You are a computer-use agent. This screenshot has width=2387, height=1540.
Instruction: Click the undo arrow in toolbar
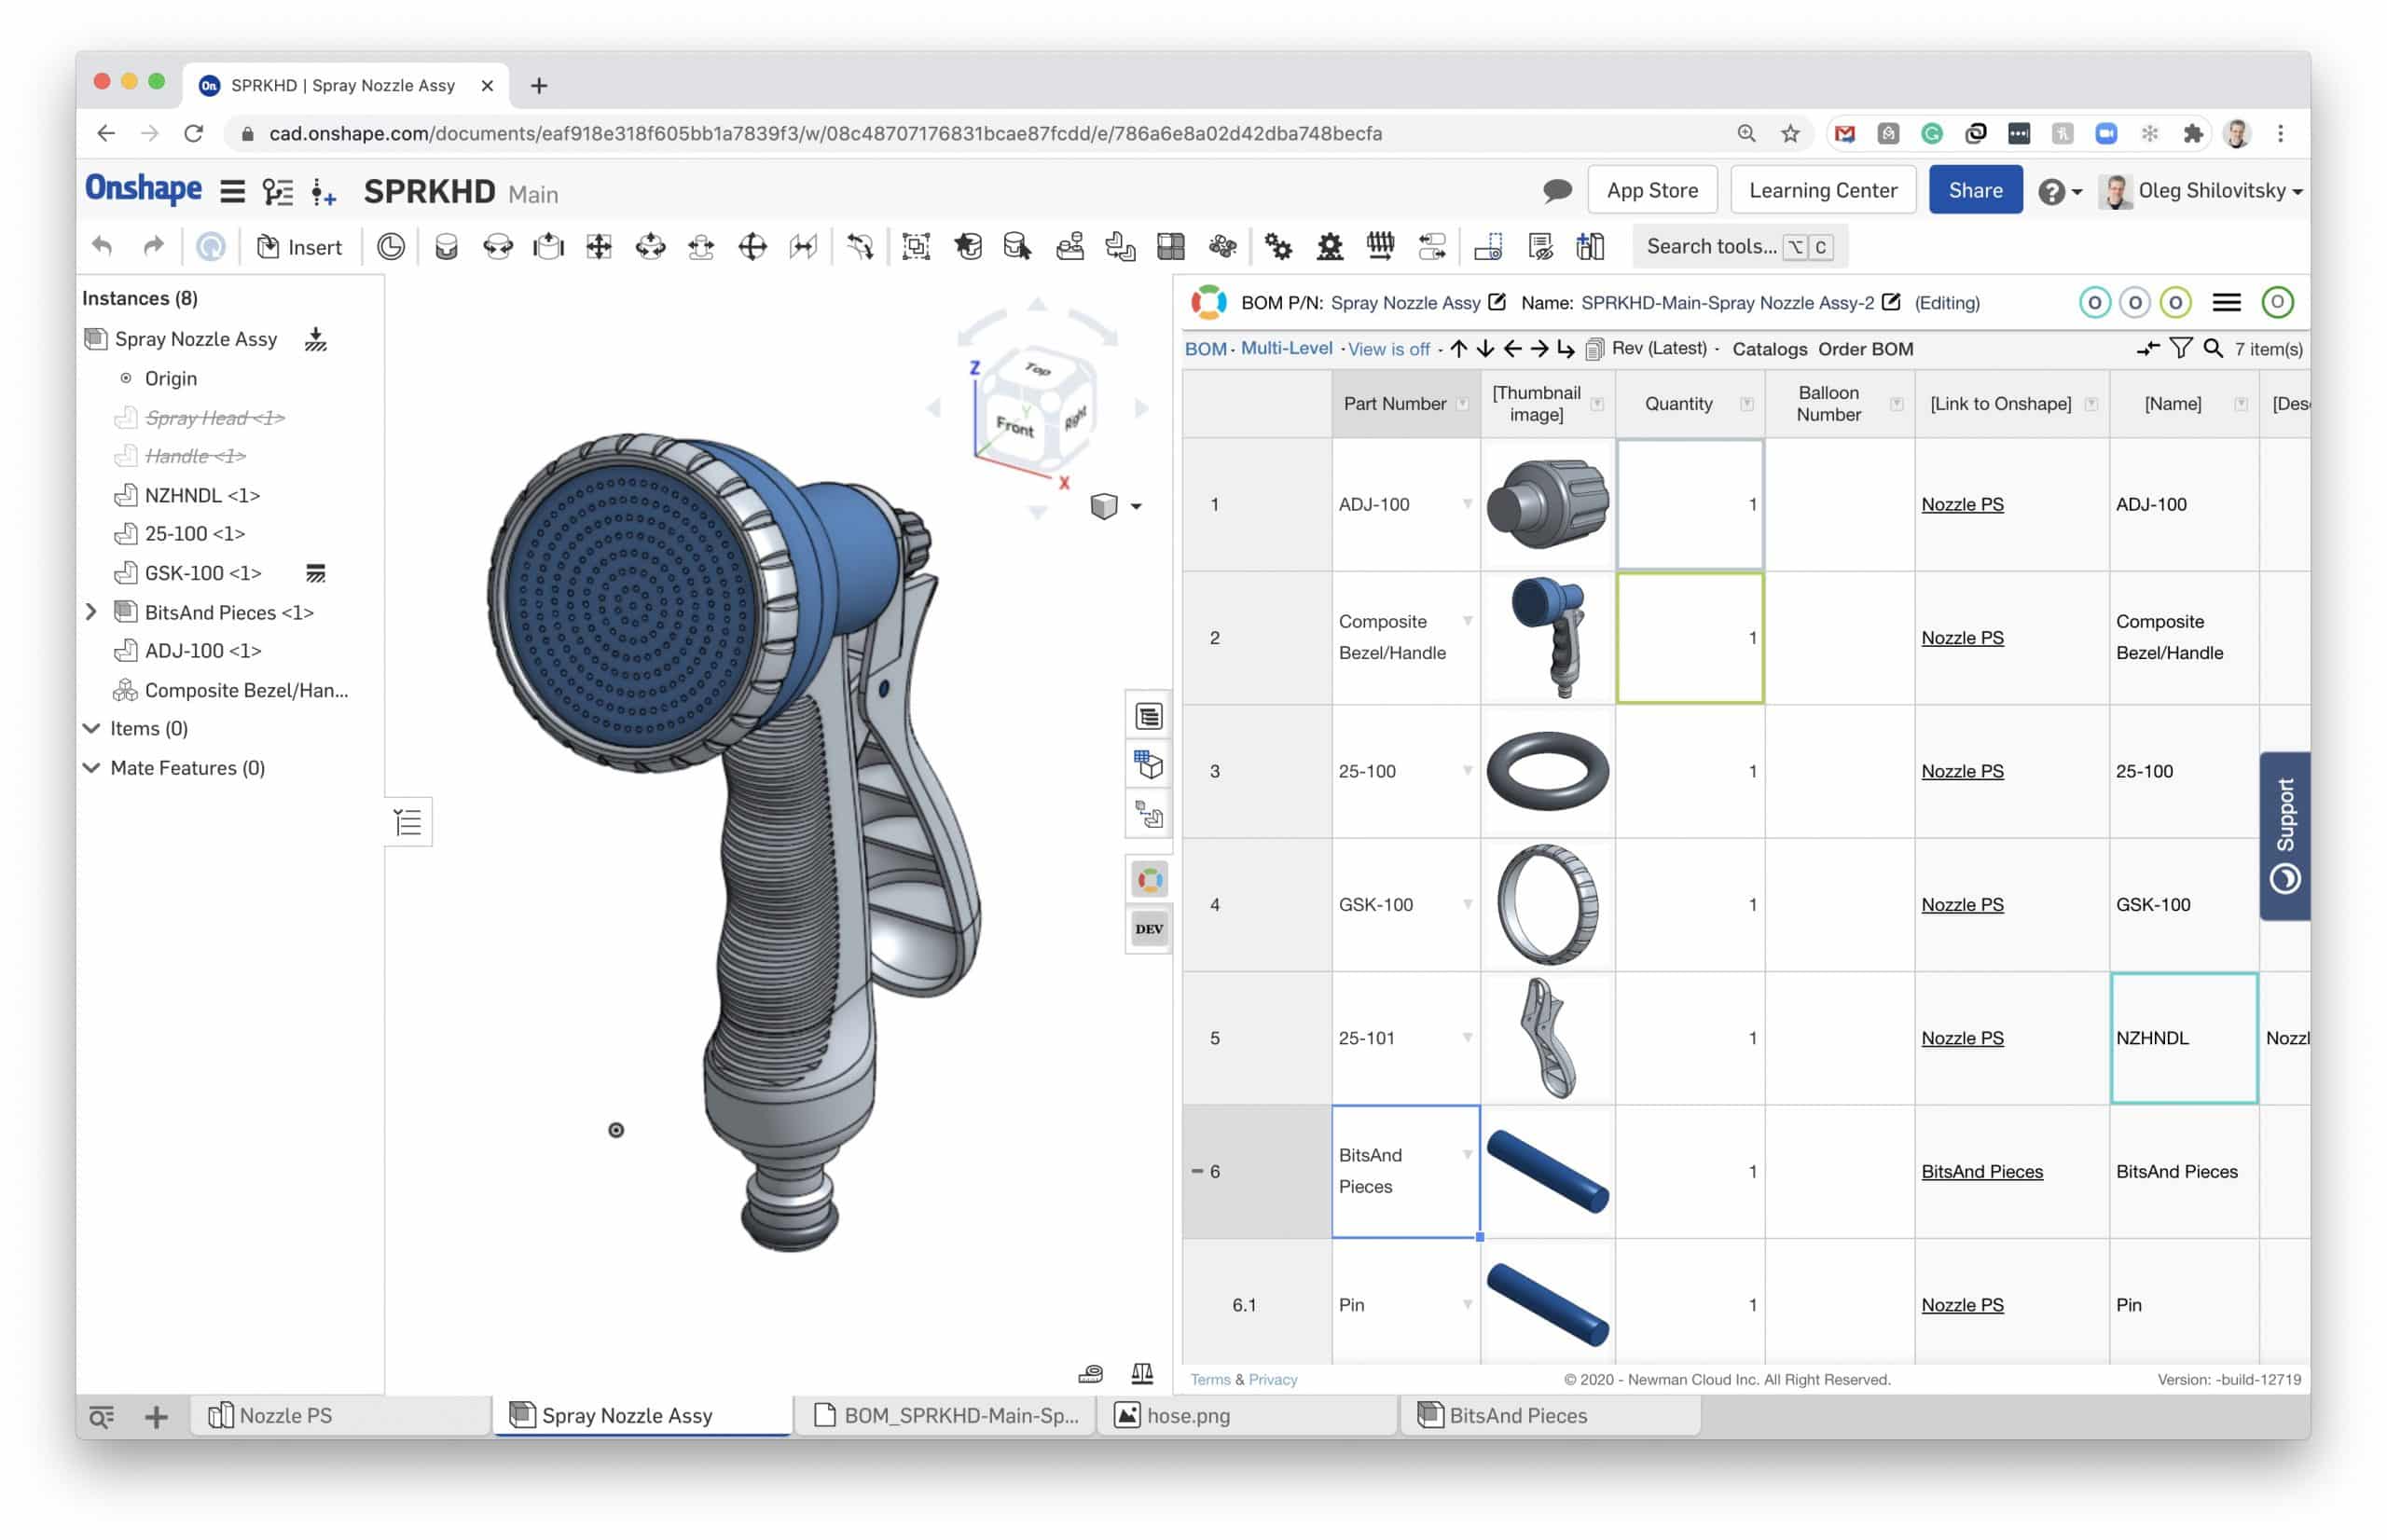coord(102,246)
